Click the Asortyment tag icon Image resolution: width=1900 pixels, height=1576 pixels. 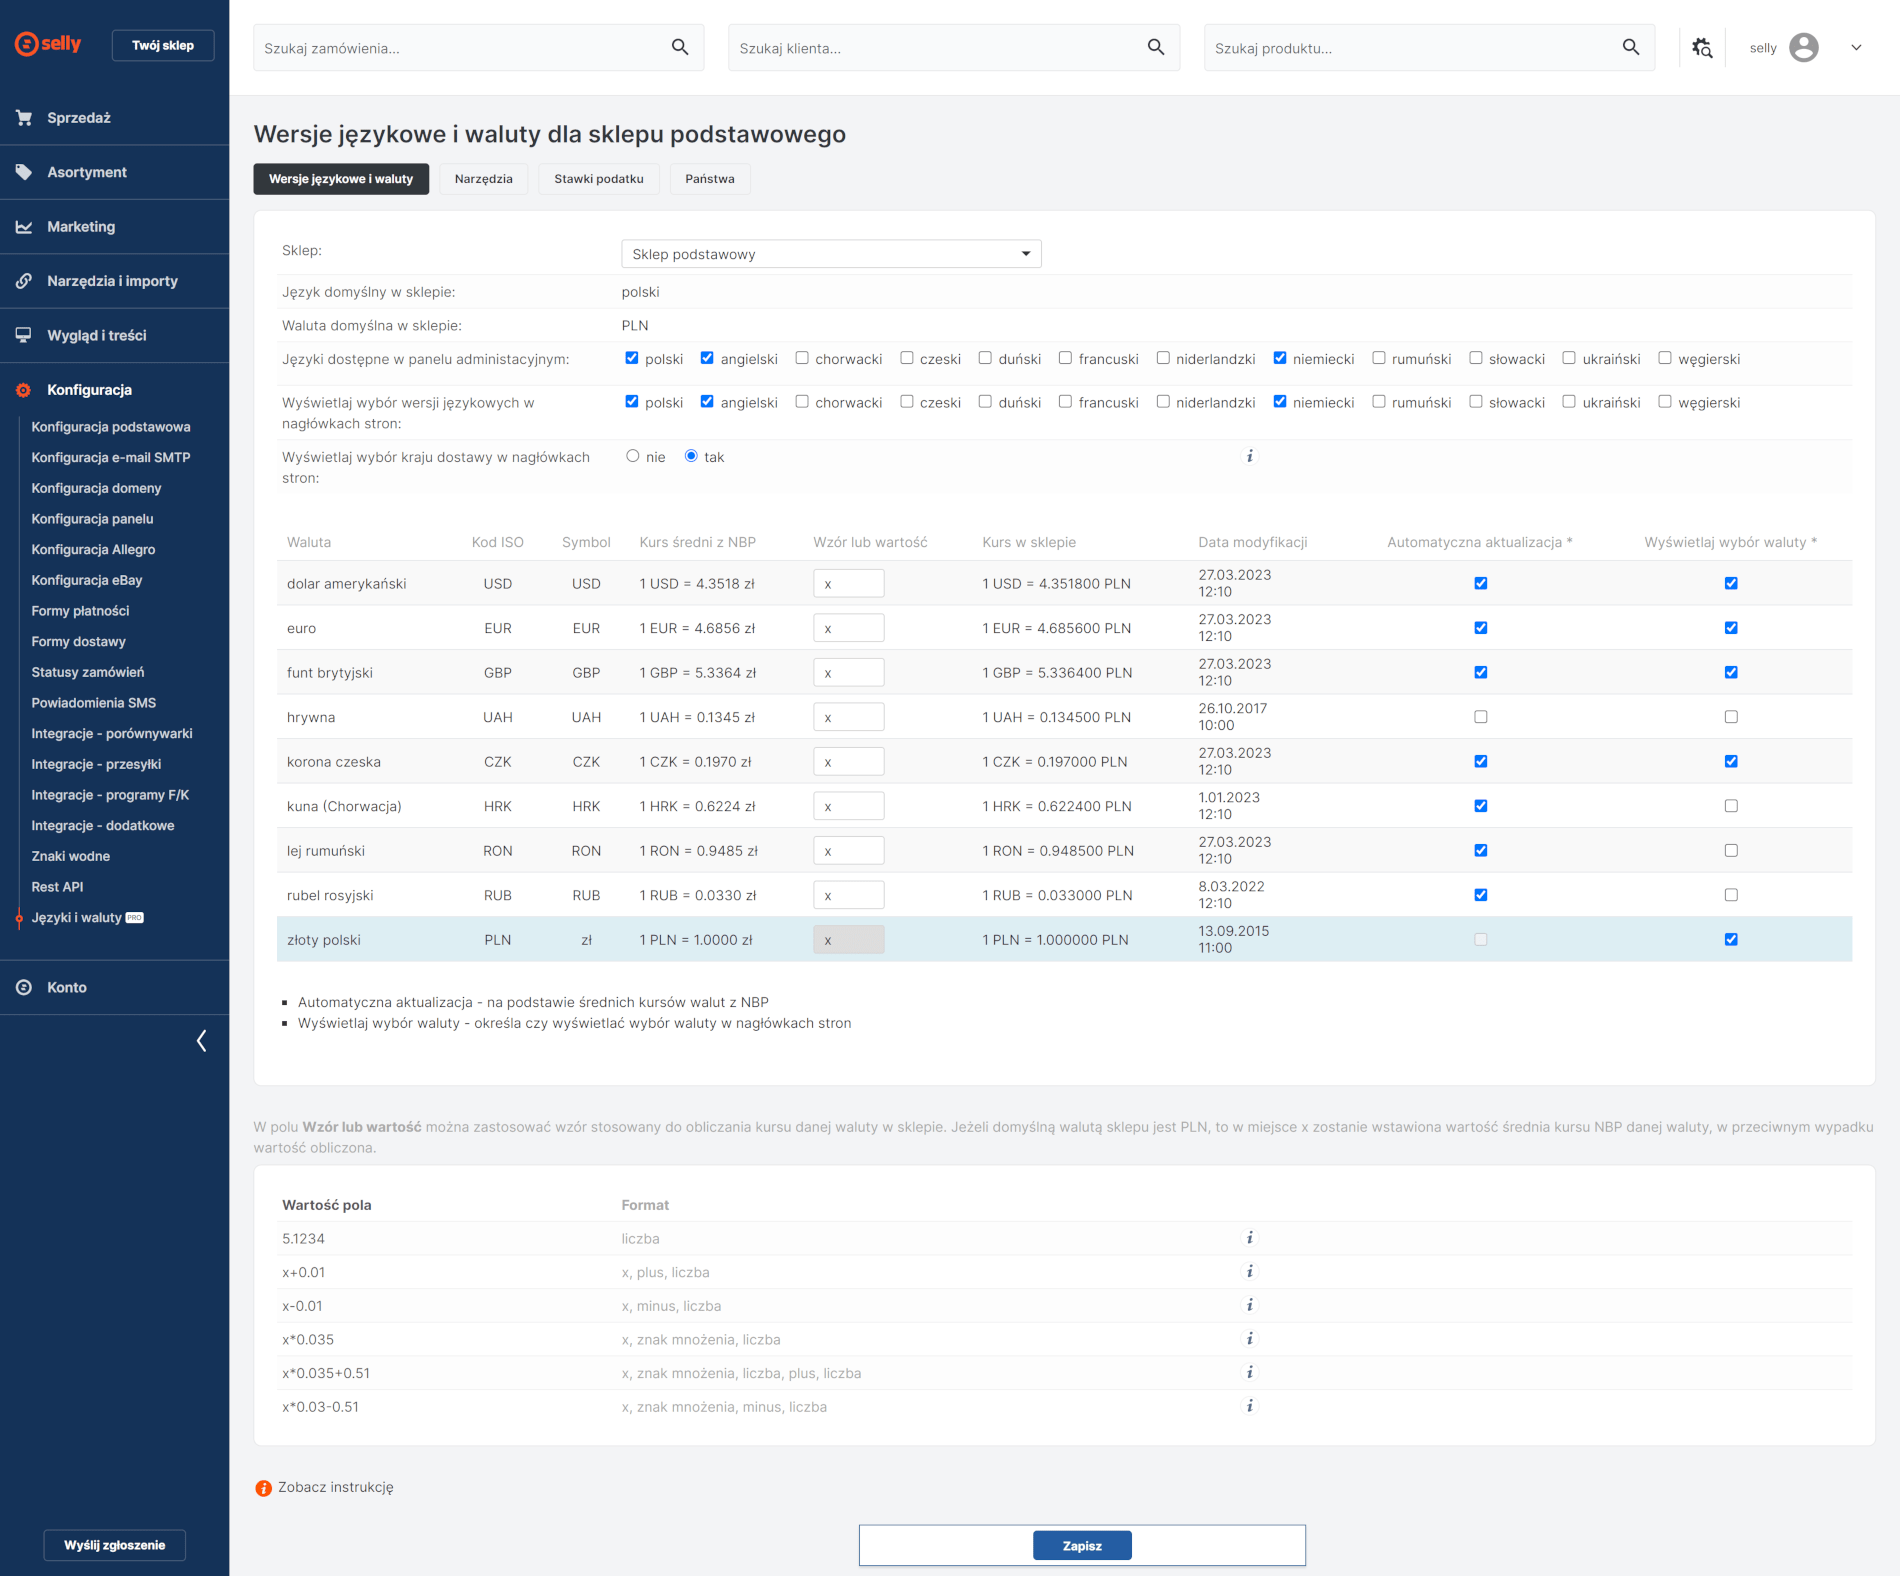coord(24,172)
